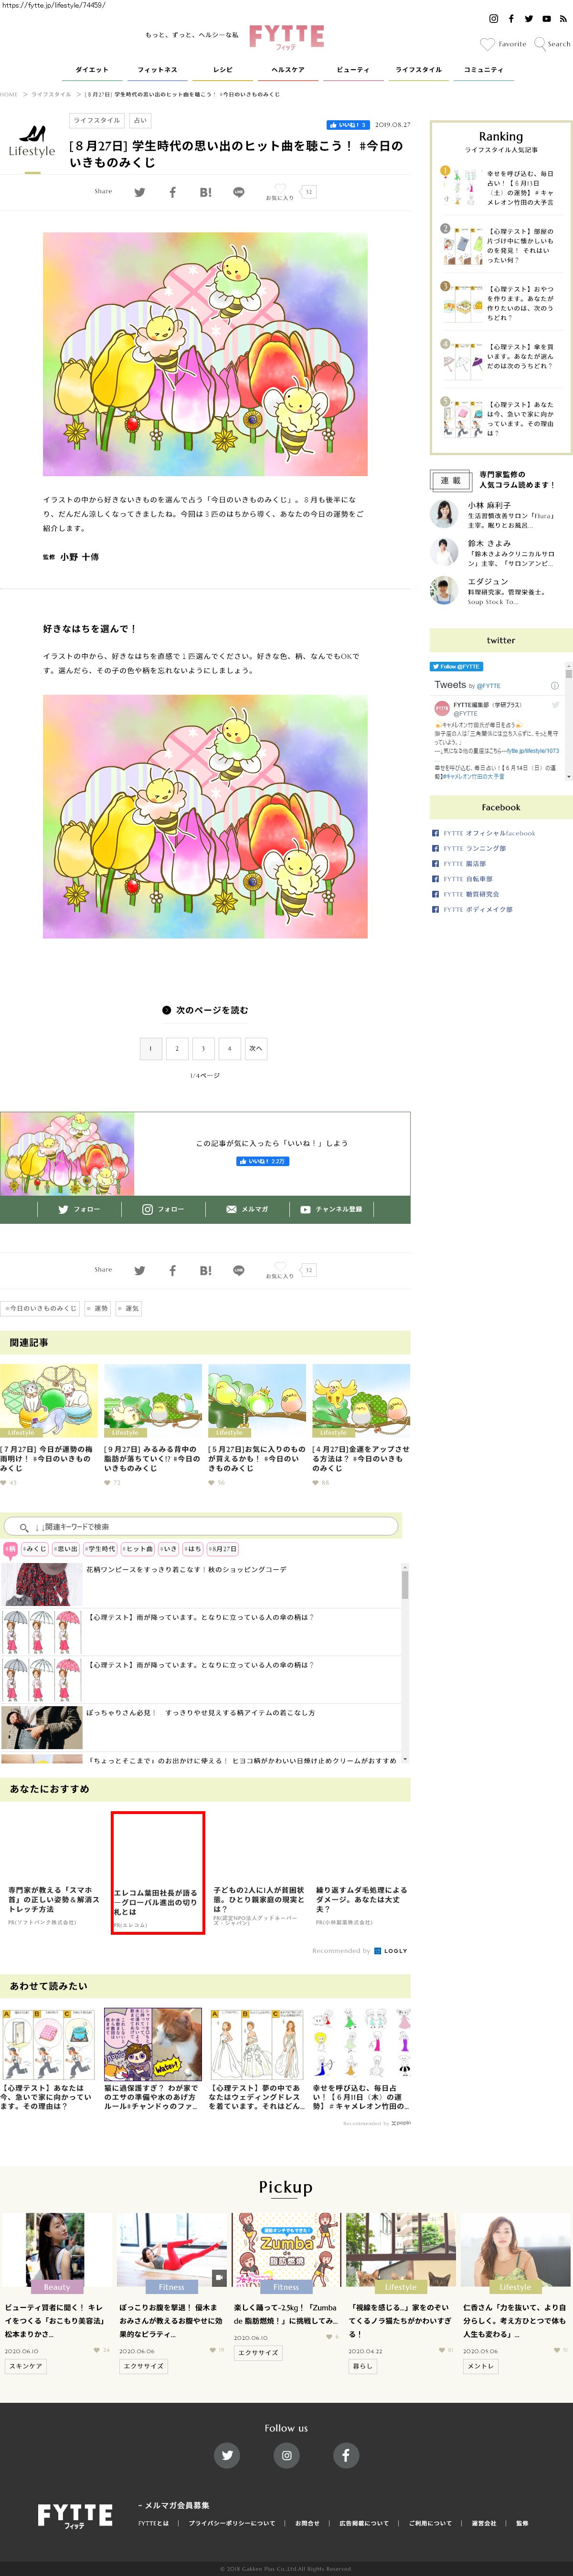This screenshot has width=573, height=2576.
Task: Share via LINE icon below the article title
Action: point(238,192)
